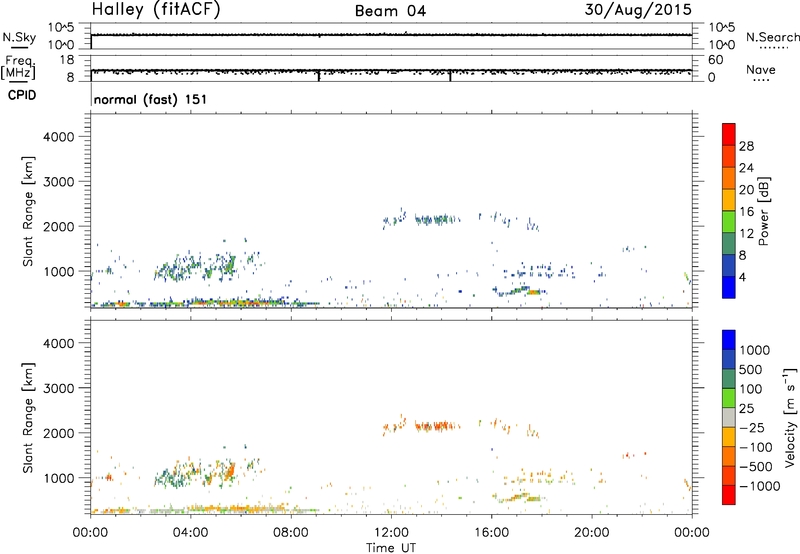Click the '60' Nave axis value

pyautogui.click(x=715, y=60)
